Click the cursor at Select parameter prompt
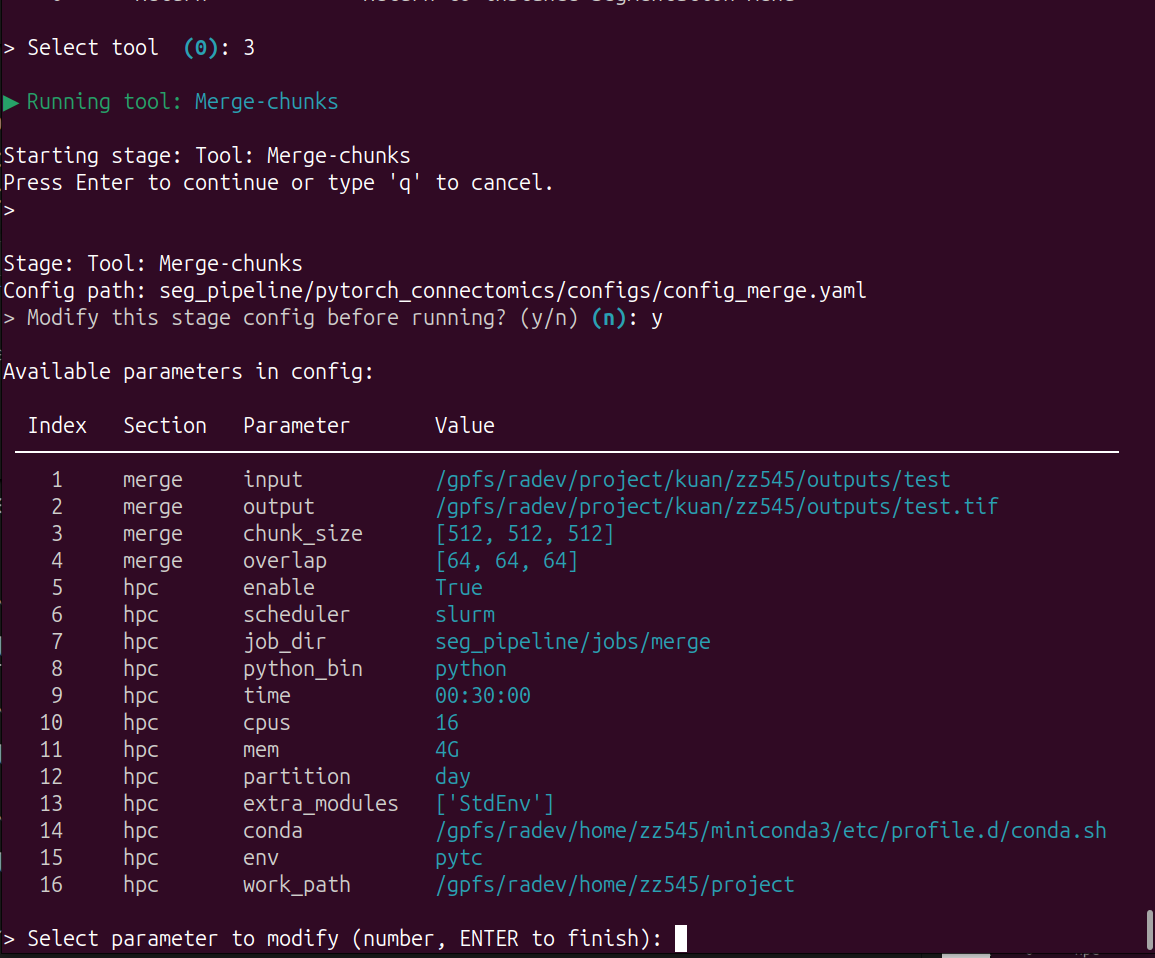This screenshot has height=958, width=1155. [x=681, y=938]
